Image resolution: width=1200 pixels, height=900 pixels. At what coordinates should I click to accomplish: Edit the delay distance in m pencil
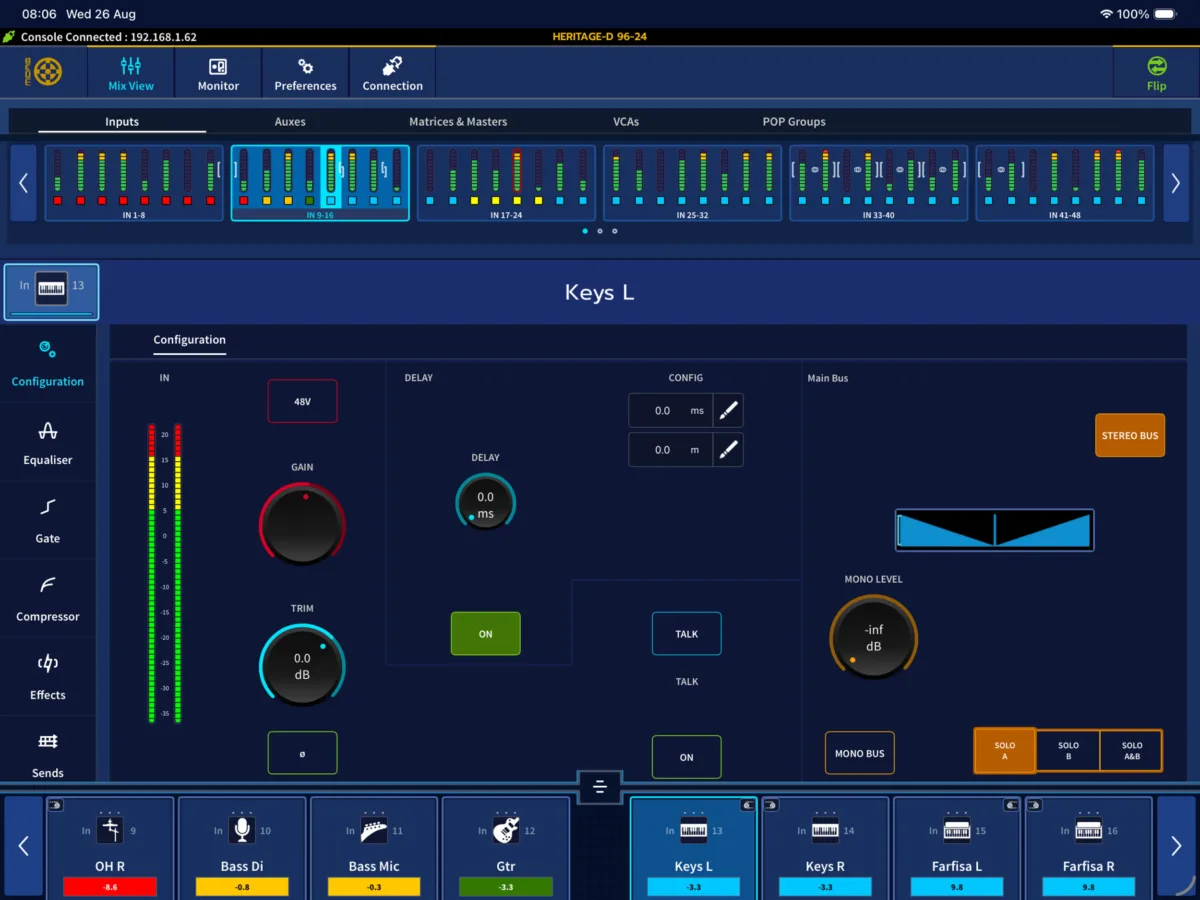(728, 450)
